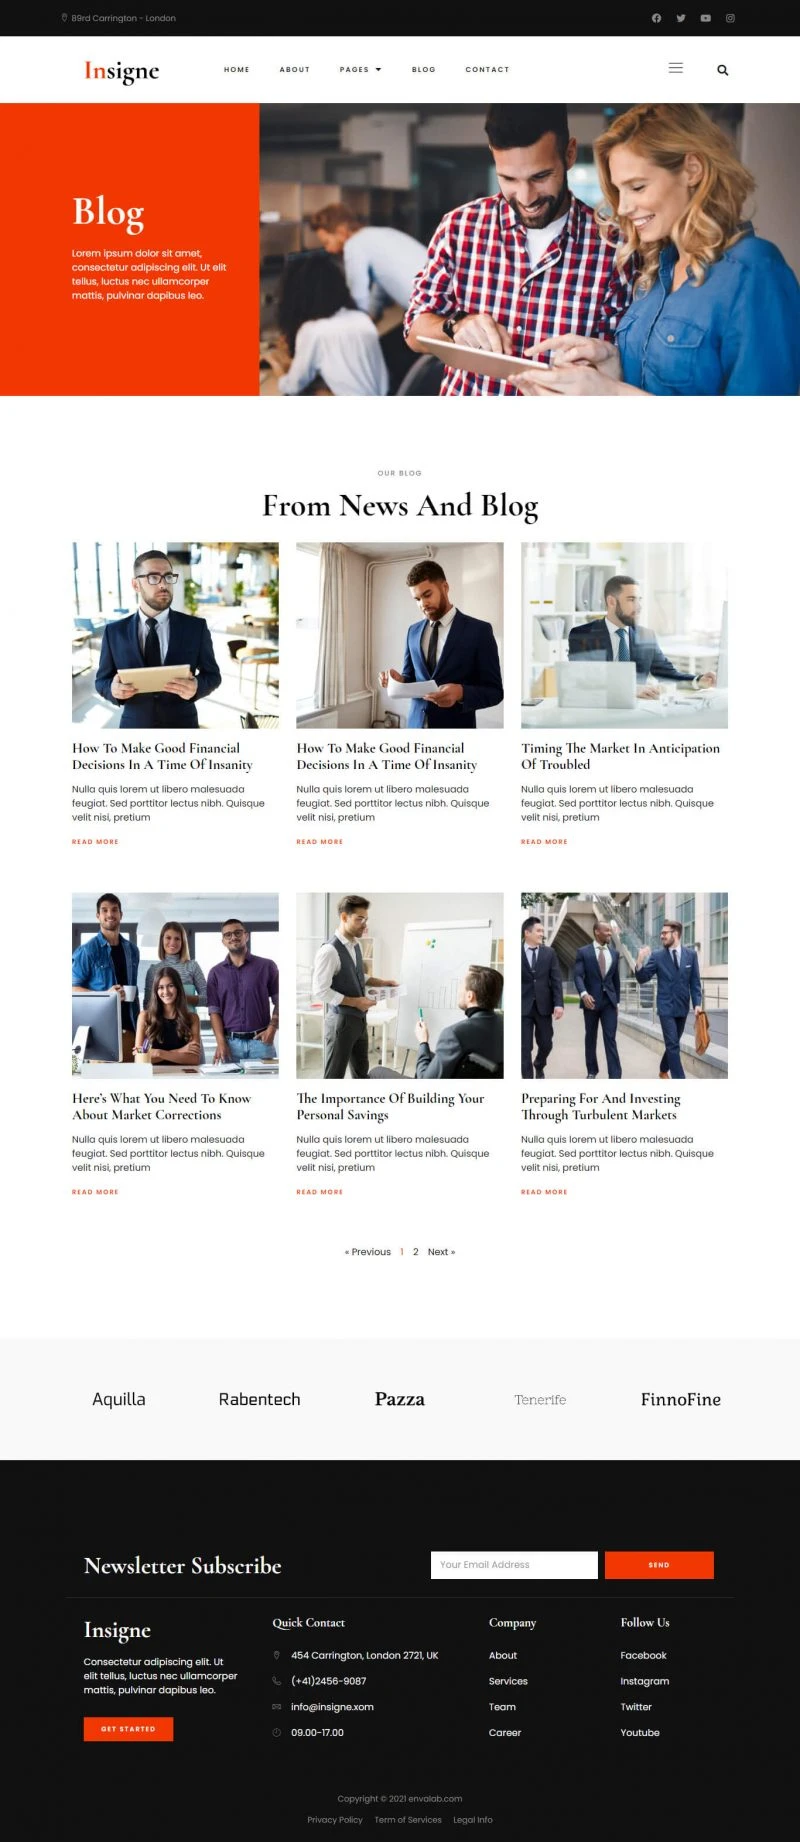Open the About menu item
The image size is (800, 1842).
[x=295, y=70]
